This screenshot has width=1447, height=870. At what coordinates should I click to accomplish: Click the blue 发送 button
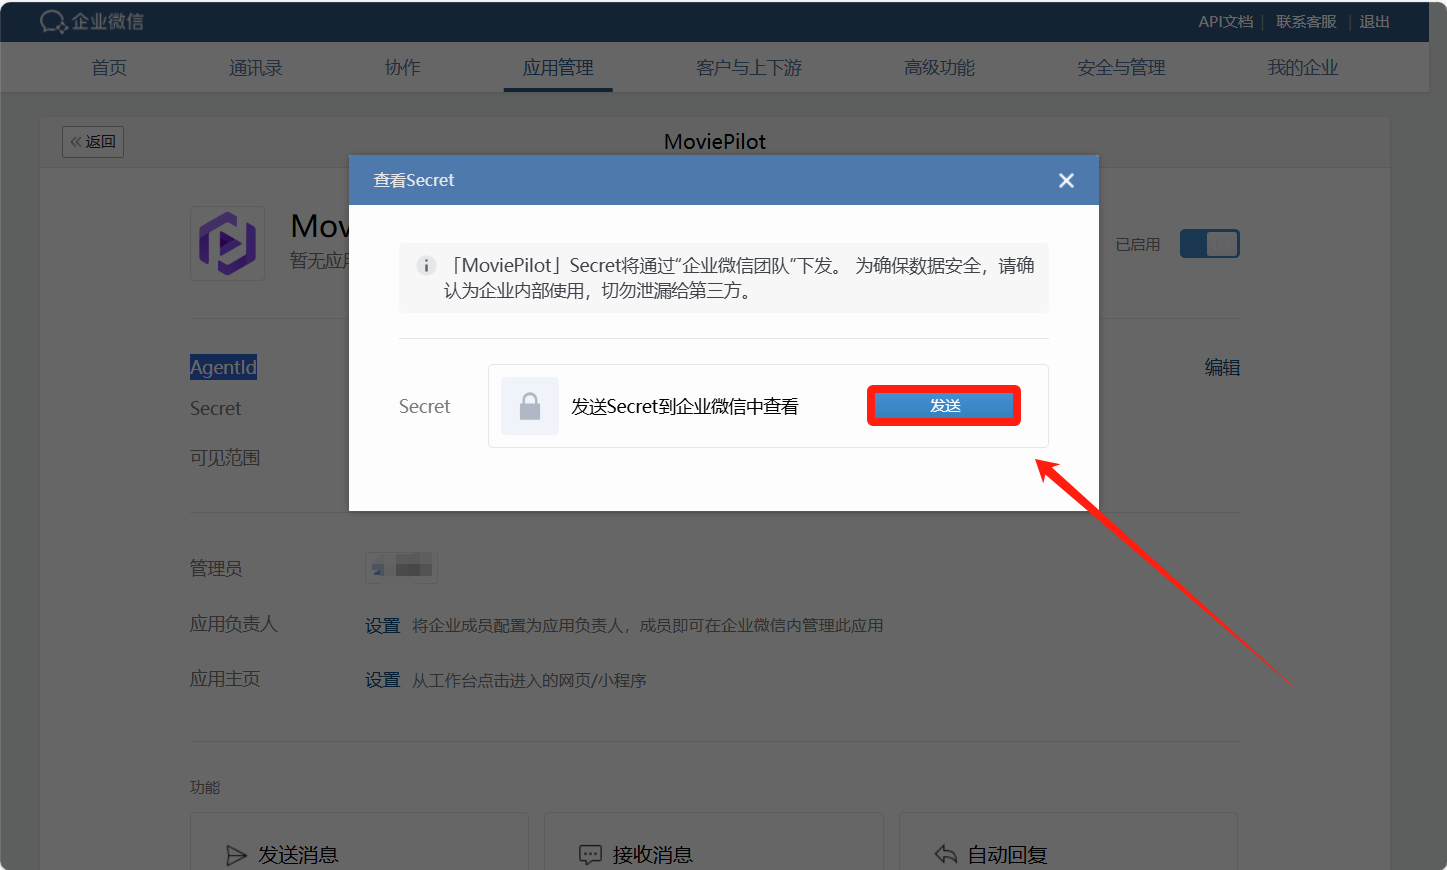944,405
